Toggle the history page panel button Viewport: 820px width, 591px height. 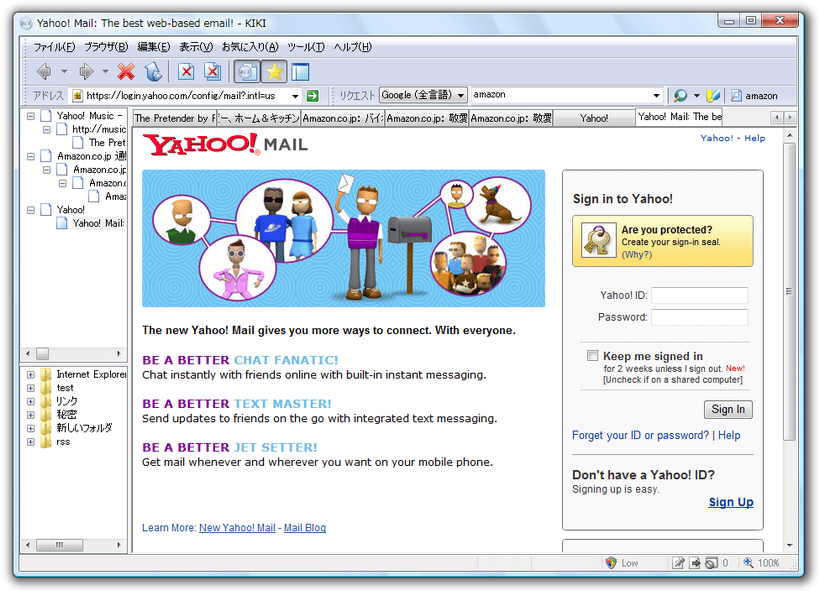(247, 72)
